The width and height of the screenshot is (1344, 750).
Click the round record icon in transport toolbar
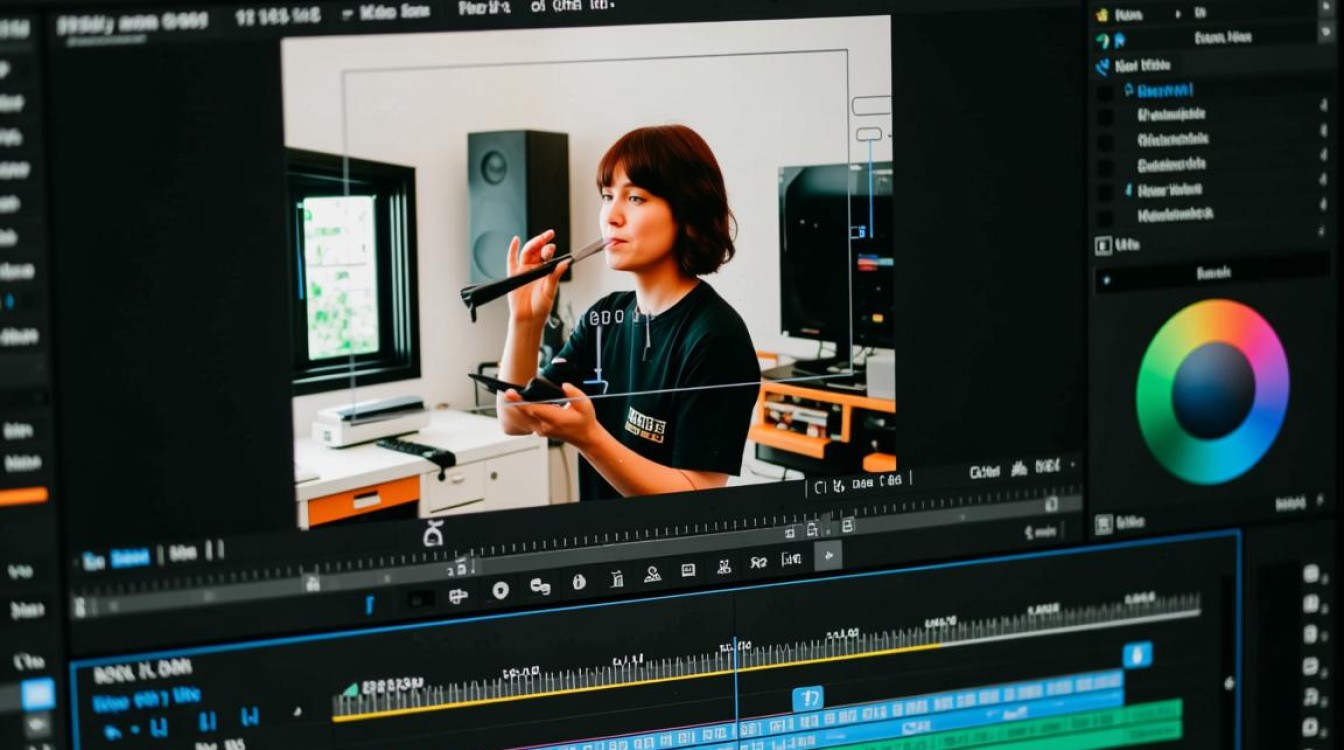500,590
